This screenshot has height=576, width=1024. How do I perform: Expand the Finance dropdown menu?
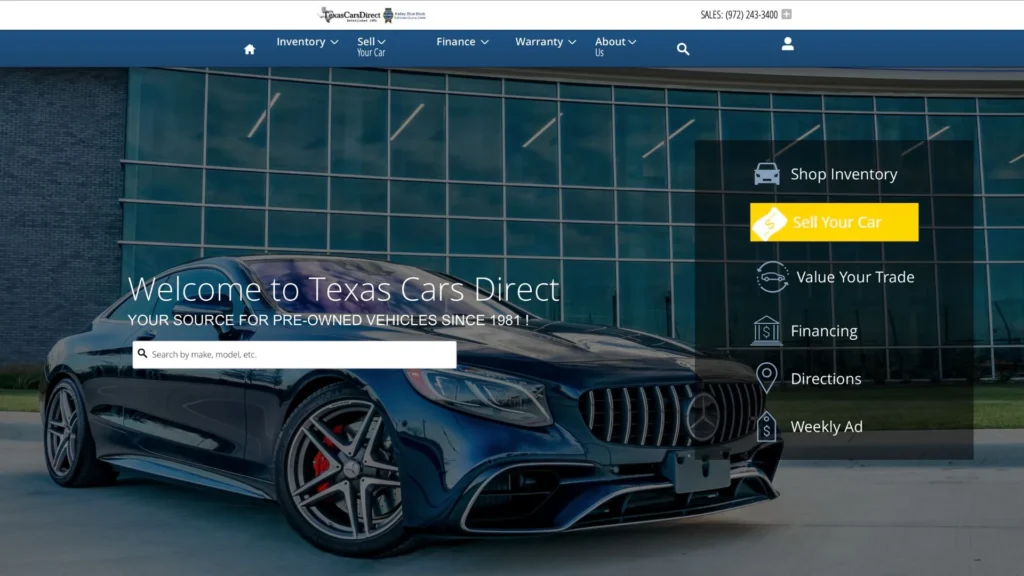click(x=462, y=42)
